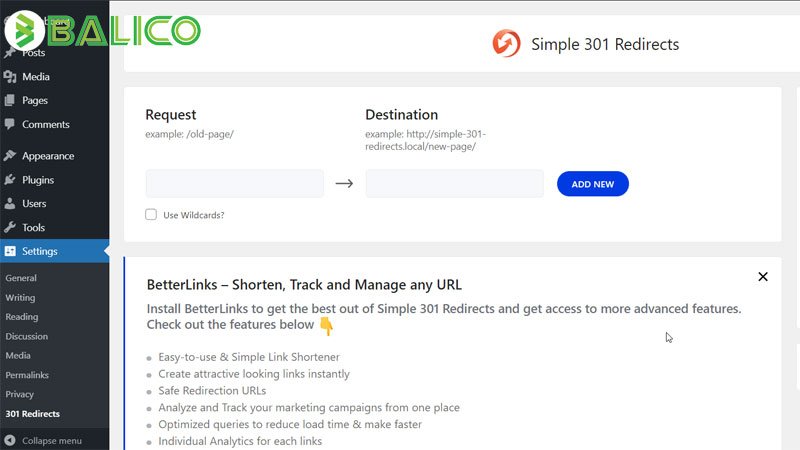Click the Tools wrench icon
The width and height of the screenshot is (800, 450).
10,227
